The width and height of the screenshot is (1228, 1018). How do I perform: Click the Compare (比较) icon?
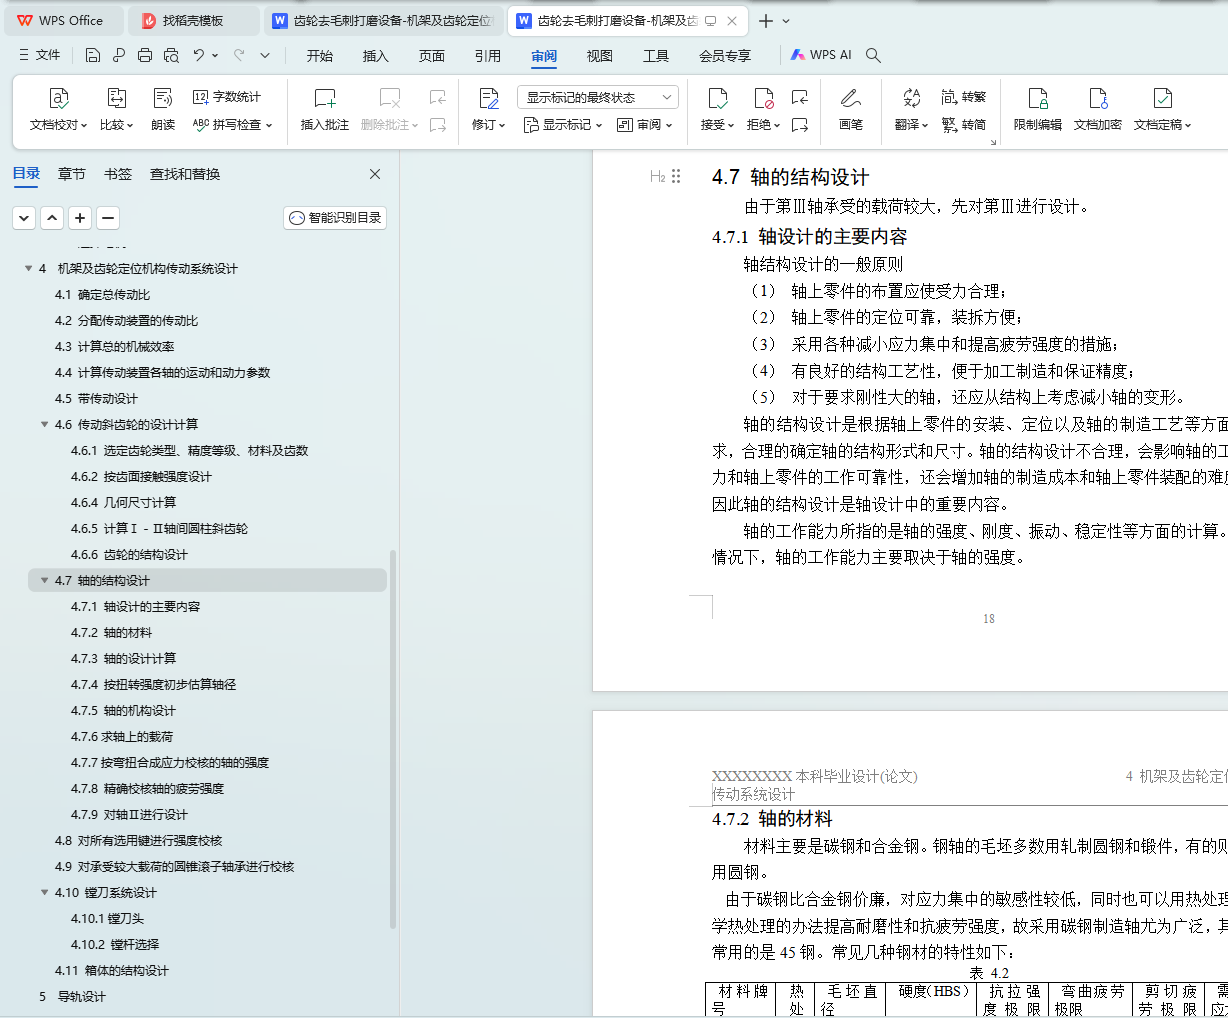click(116, 111)
